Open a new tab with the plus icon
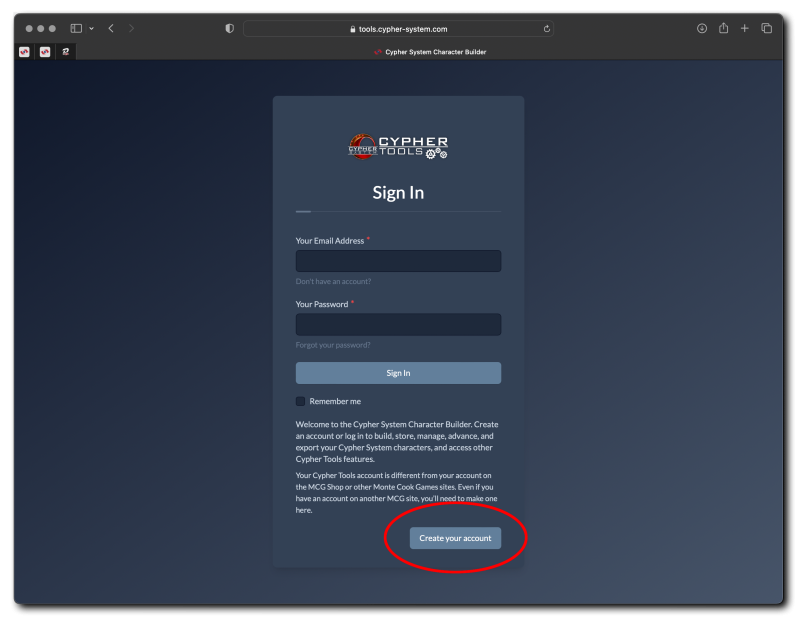 tap(744, 28)
